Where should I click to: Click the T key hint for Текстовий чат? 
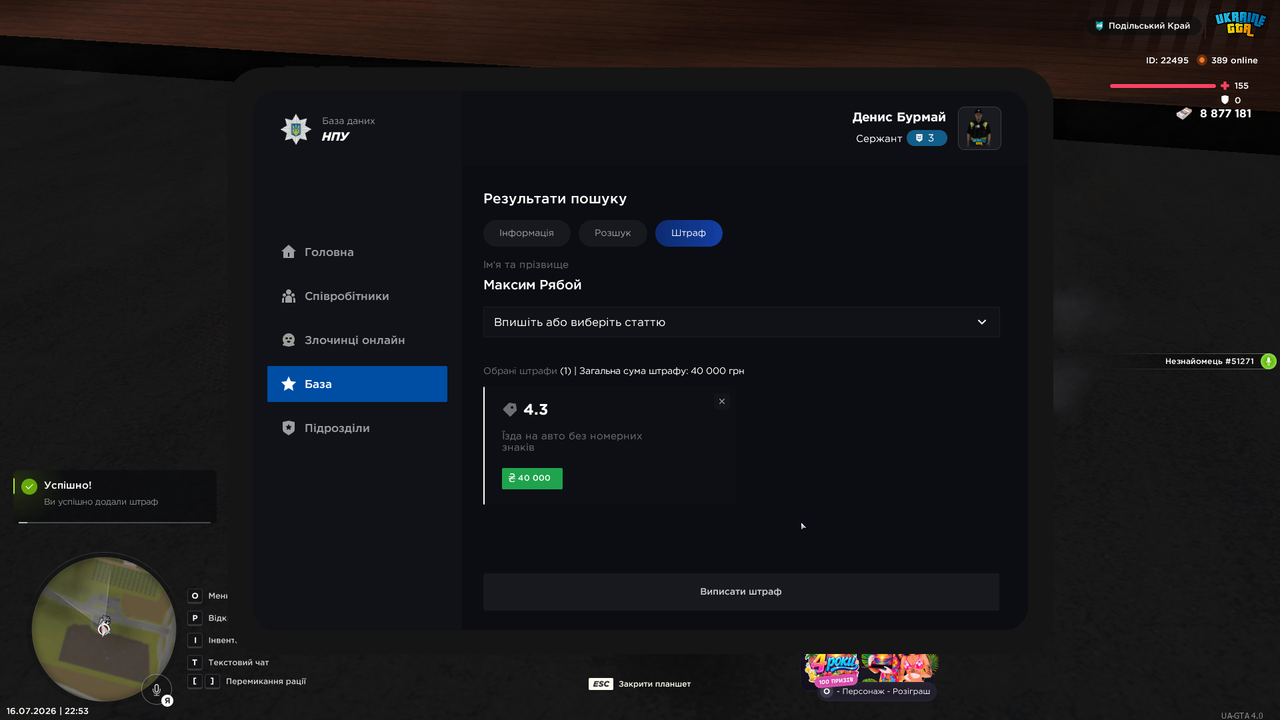[195, 662]
